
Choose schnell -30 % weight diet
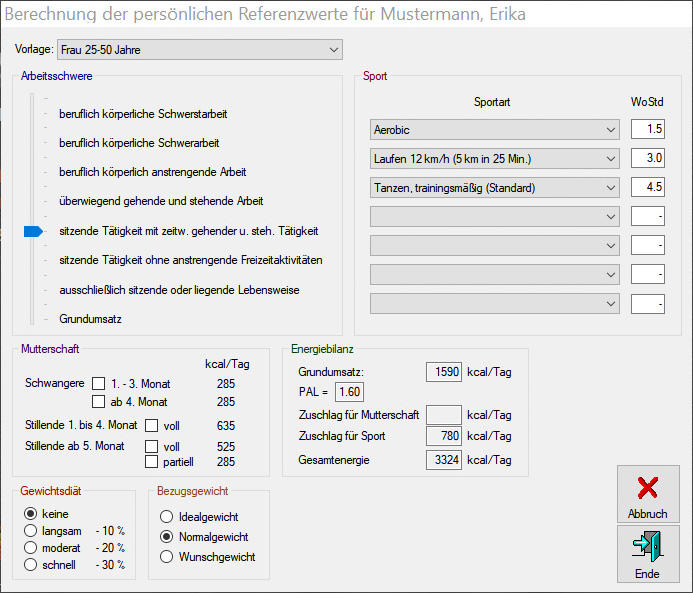[x=30, y=564]
